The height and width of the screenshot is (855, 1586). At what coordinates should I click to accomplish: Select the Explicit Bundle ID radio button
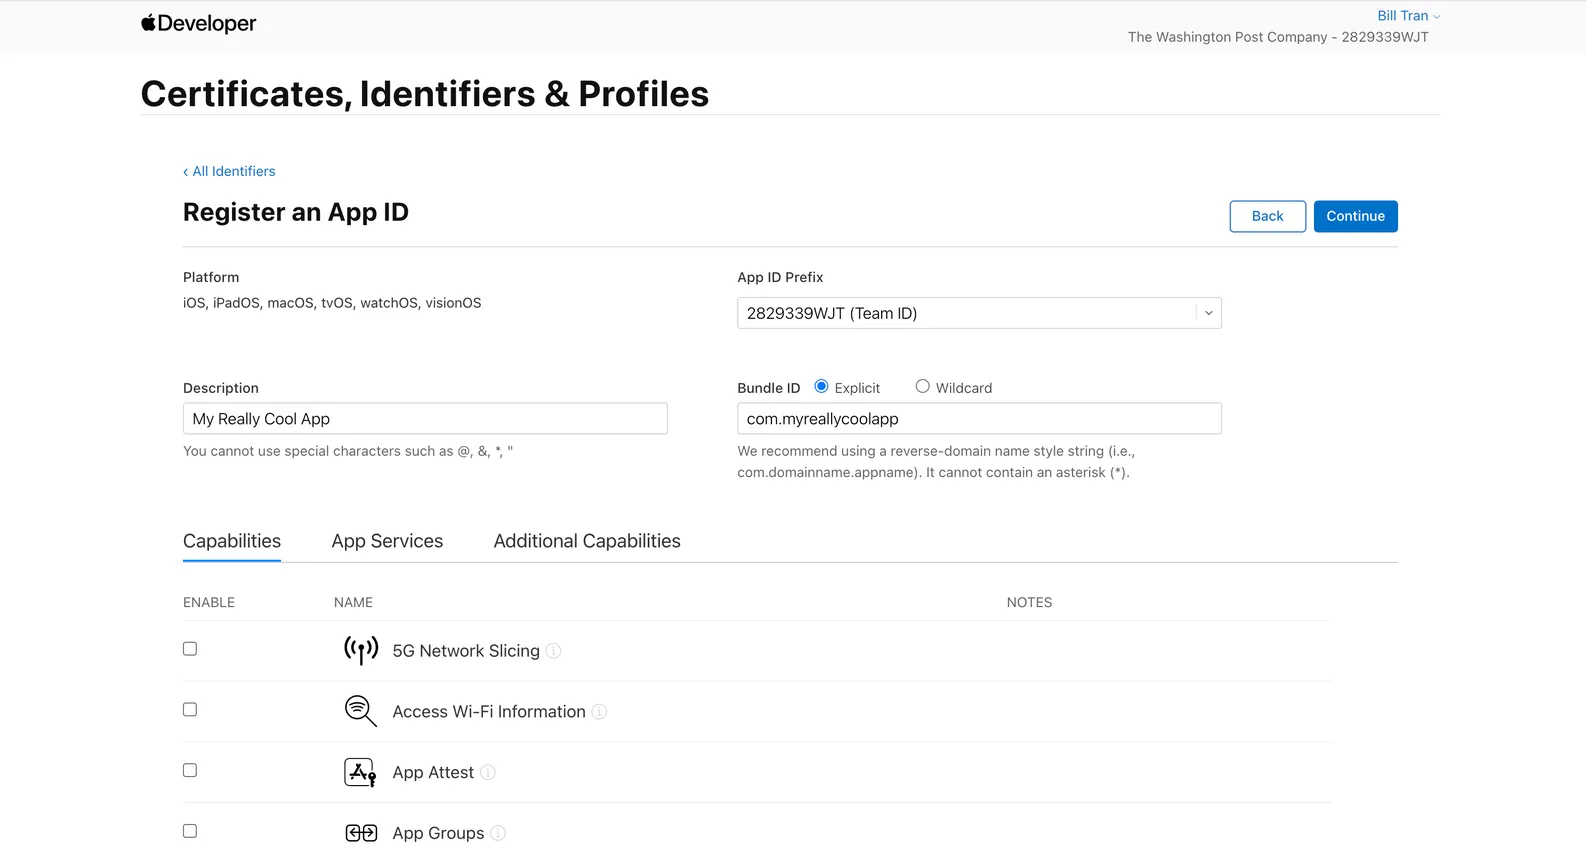click(821, 386)
